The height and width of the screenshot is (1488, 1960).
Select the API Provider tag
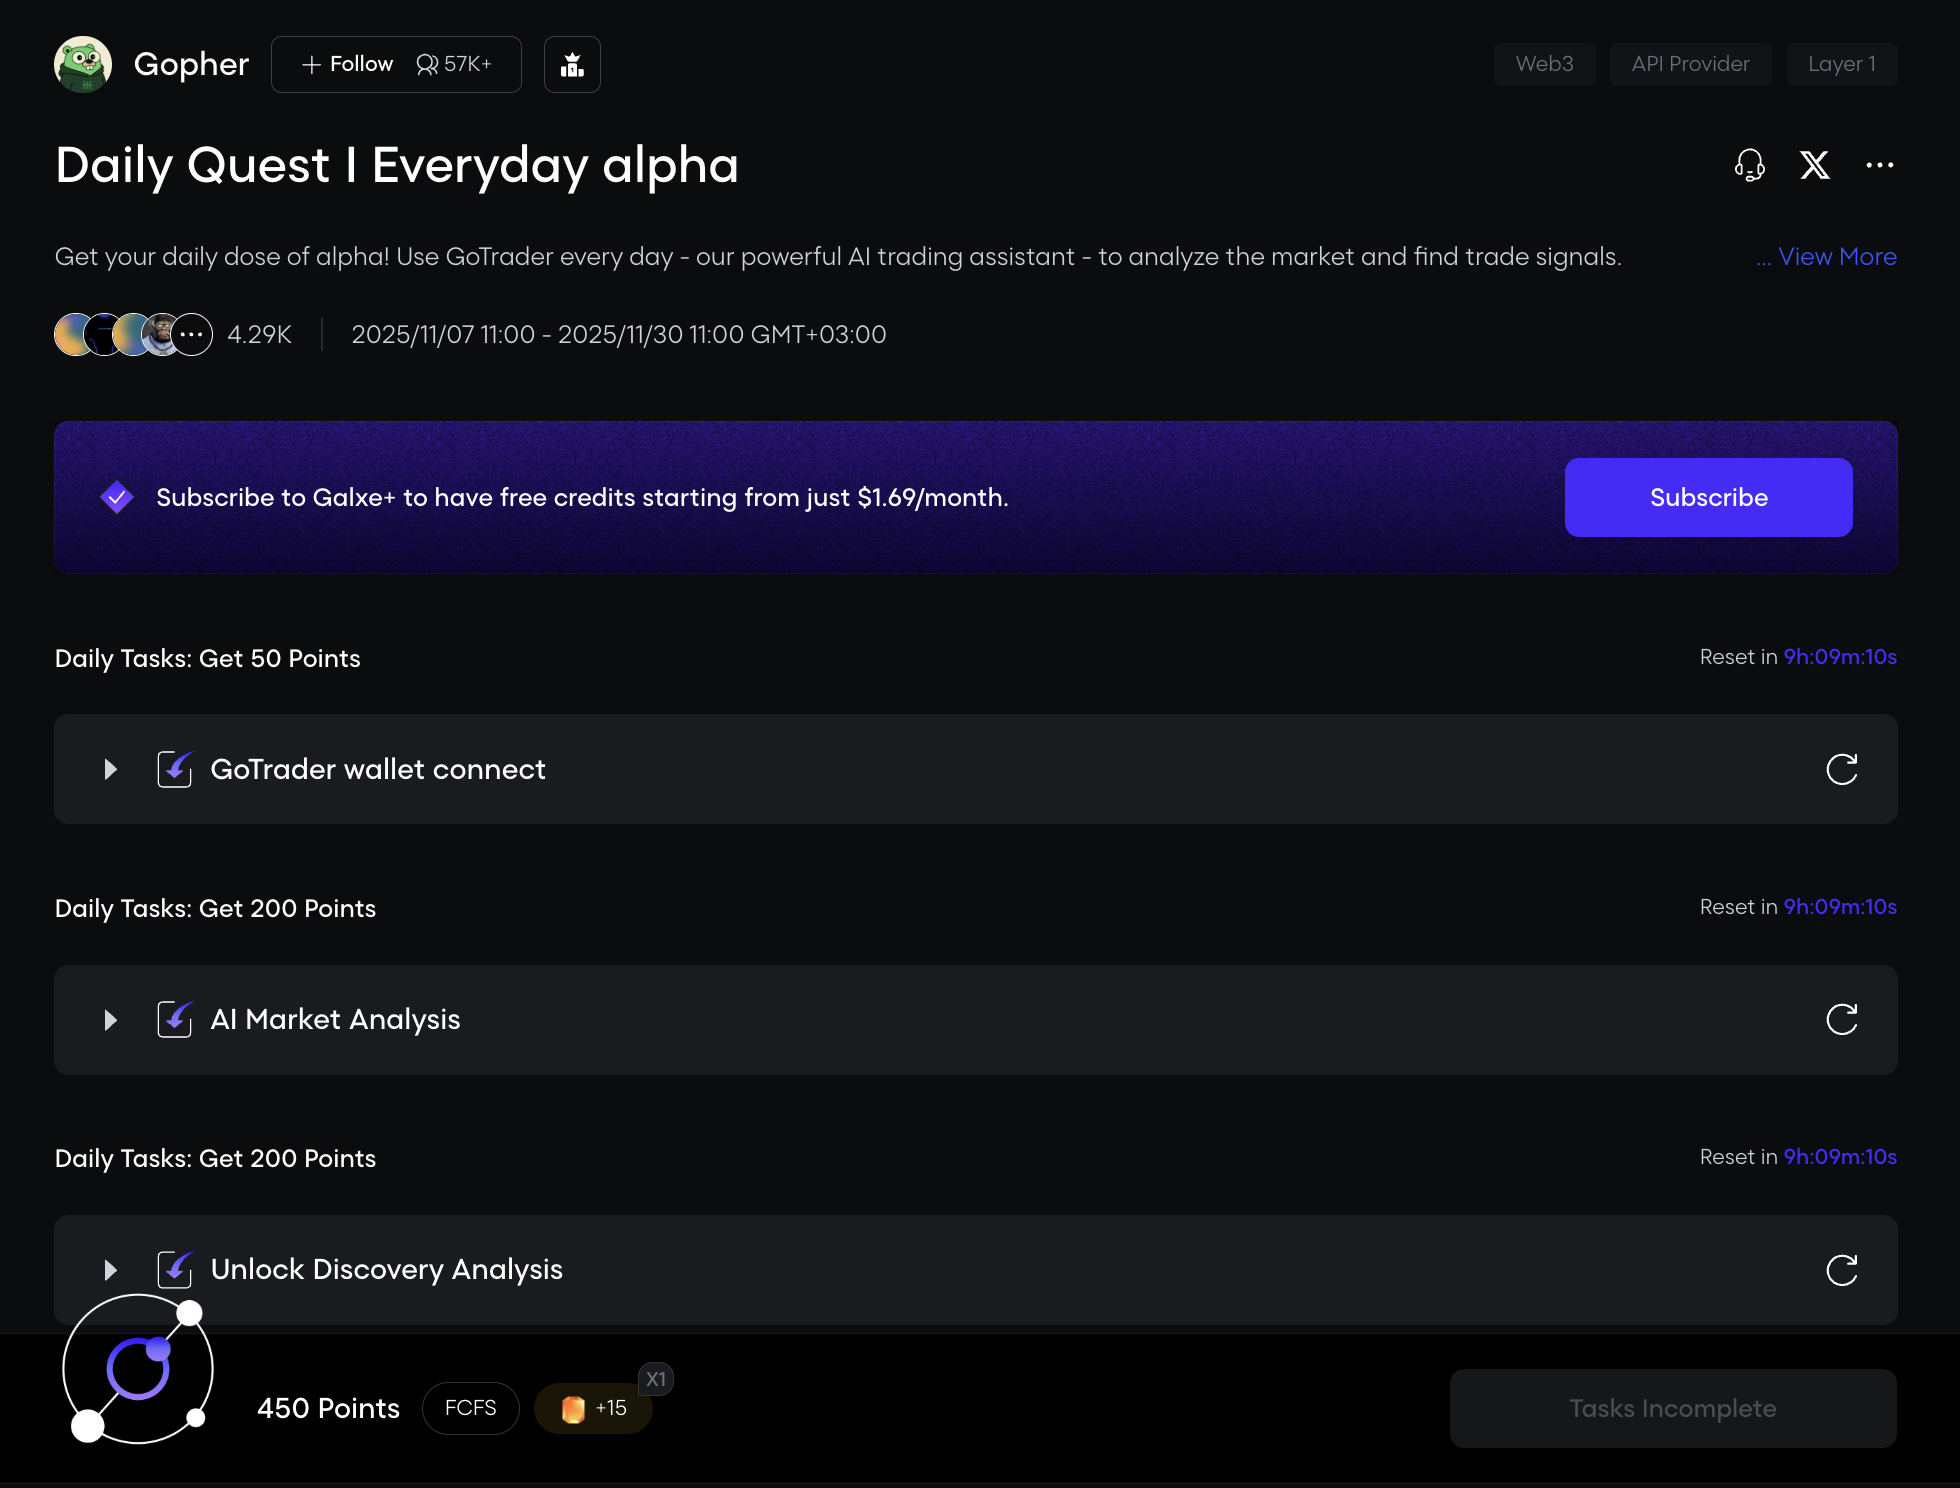tap(1690, 64)
